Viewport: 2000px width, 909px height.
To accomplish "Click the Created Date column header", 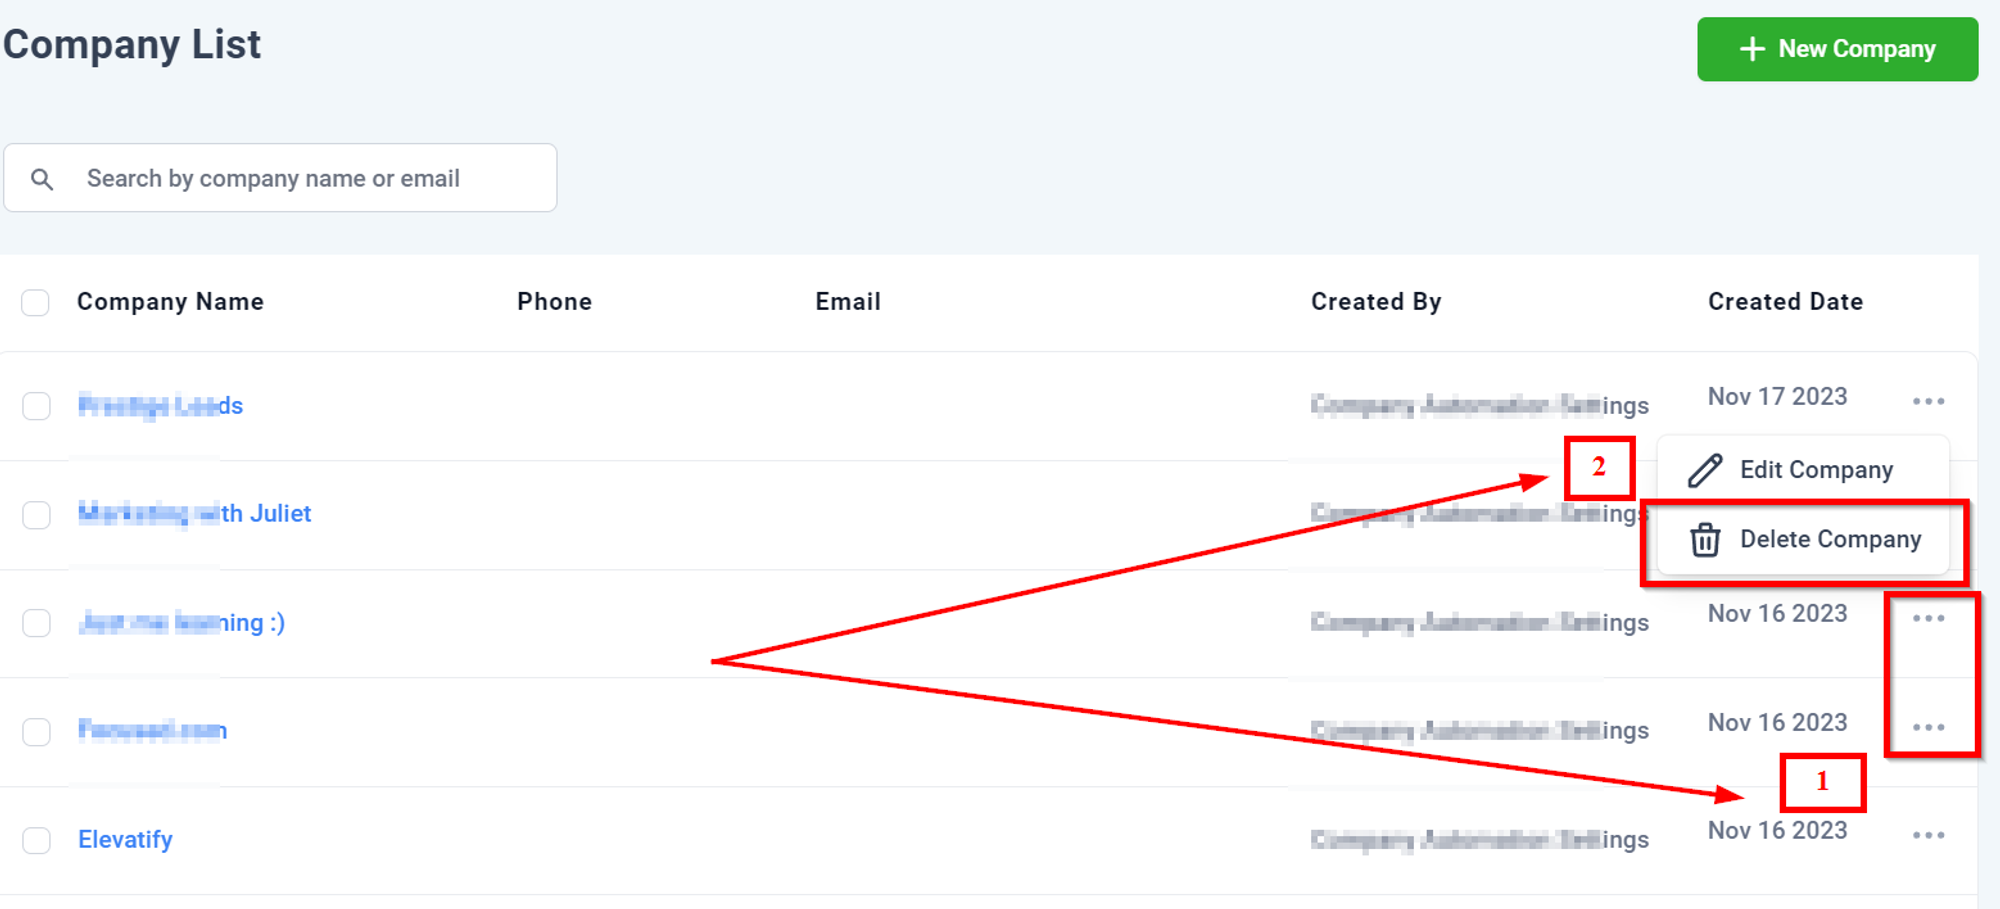I will [x=1785, y=301].
